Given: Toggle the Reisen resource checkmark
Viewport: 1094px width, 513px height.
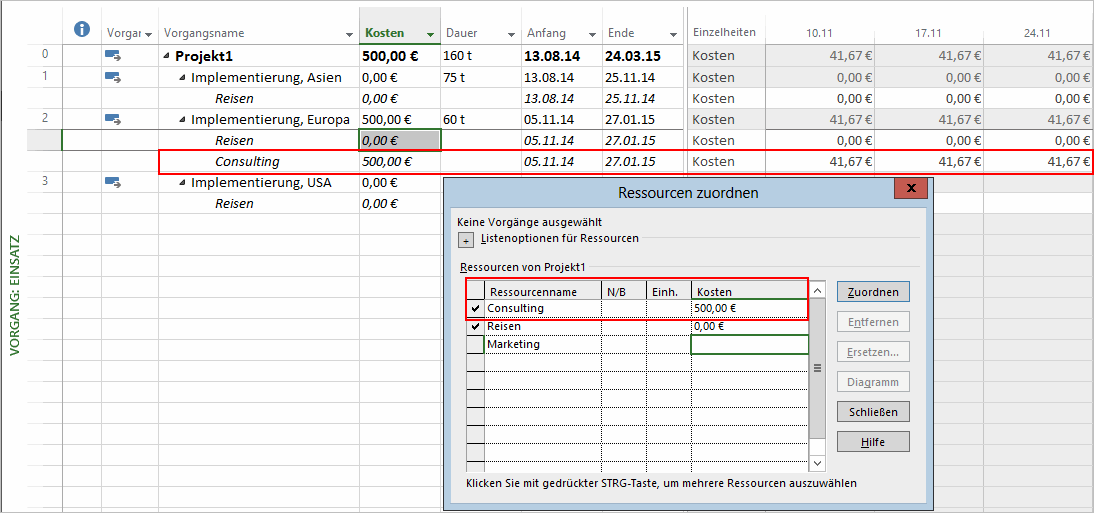Looking at the screenshot, I should pos(475,327).
